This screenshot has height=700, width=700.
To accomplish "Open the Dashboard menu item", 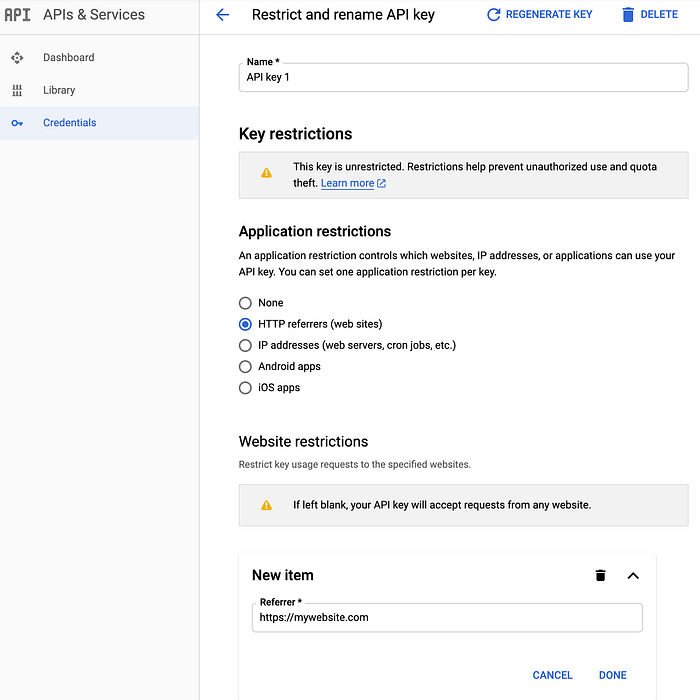I will [x=68, y=58].
